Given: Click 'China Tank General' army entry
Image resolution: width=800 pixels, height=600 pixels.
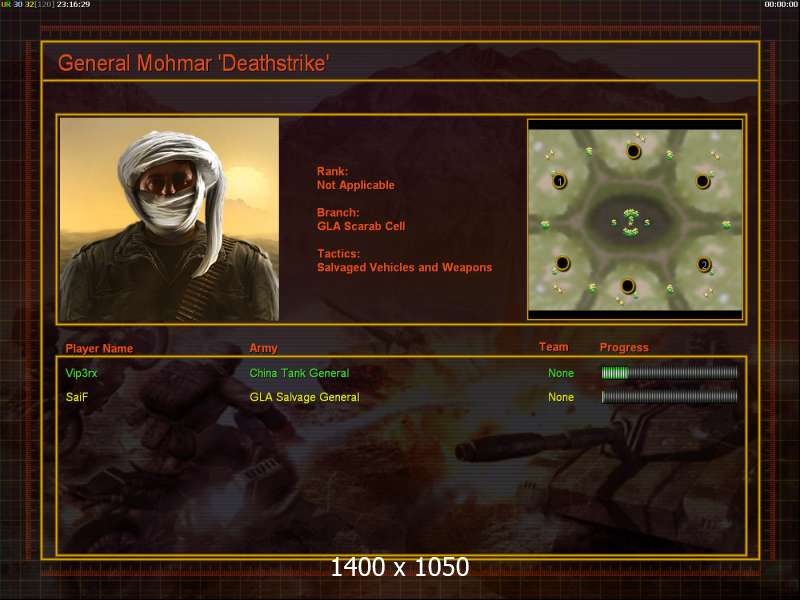Looking at the screenshot, I should click(x=299, y=373).
